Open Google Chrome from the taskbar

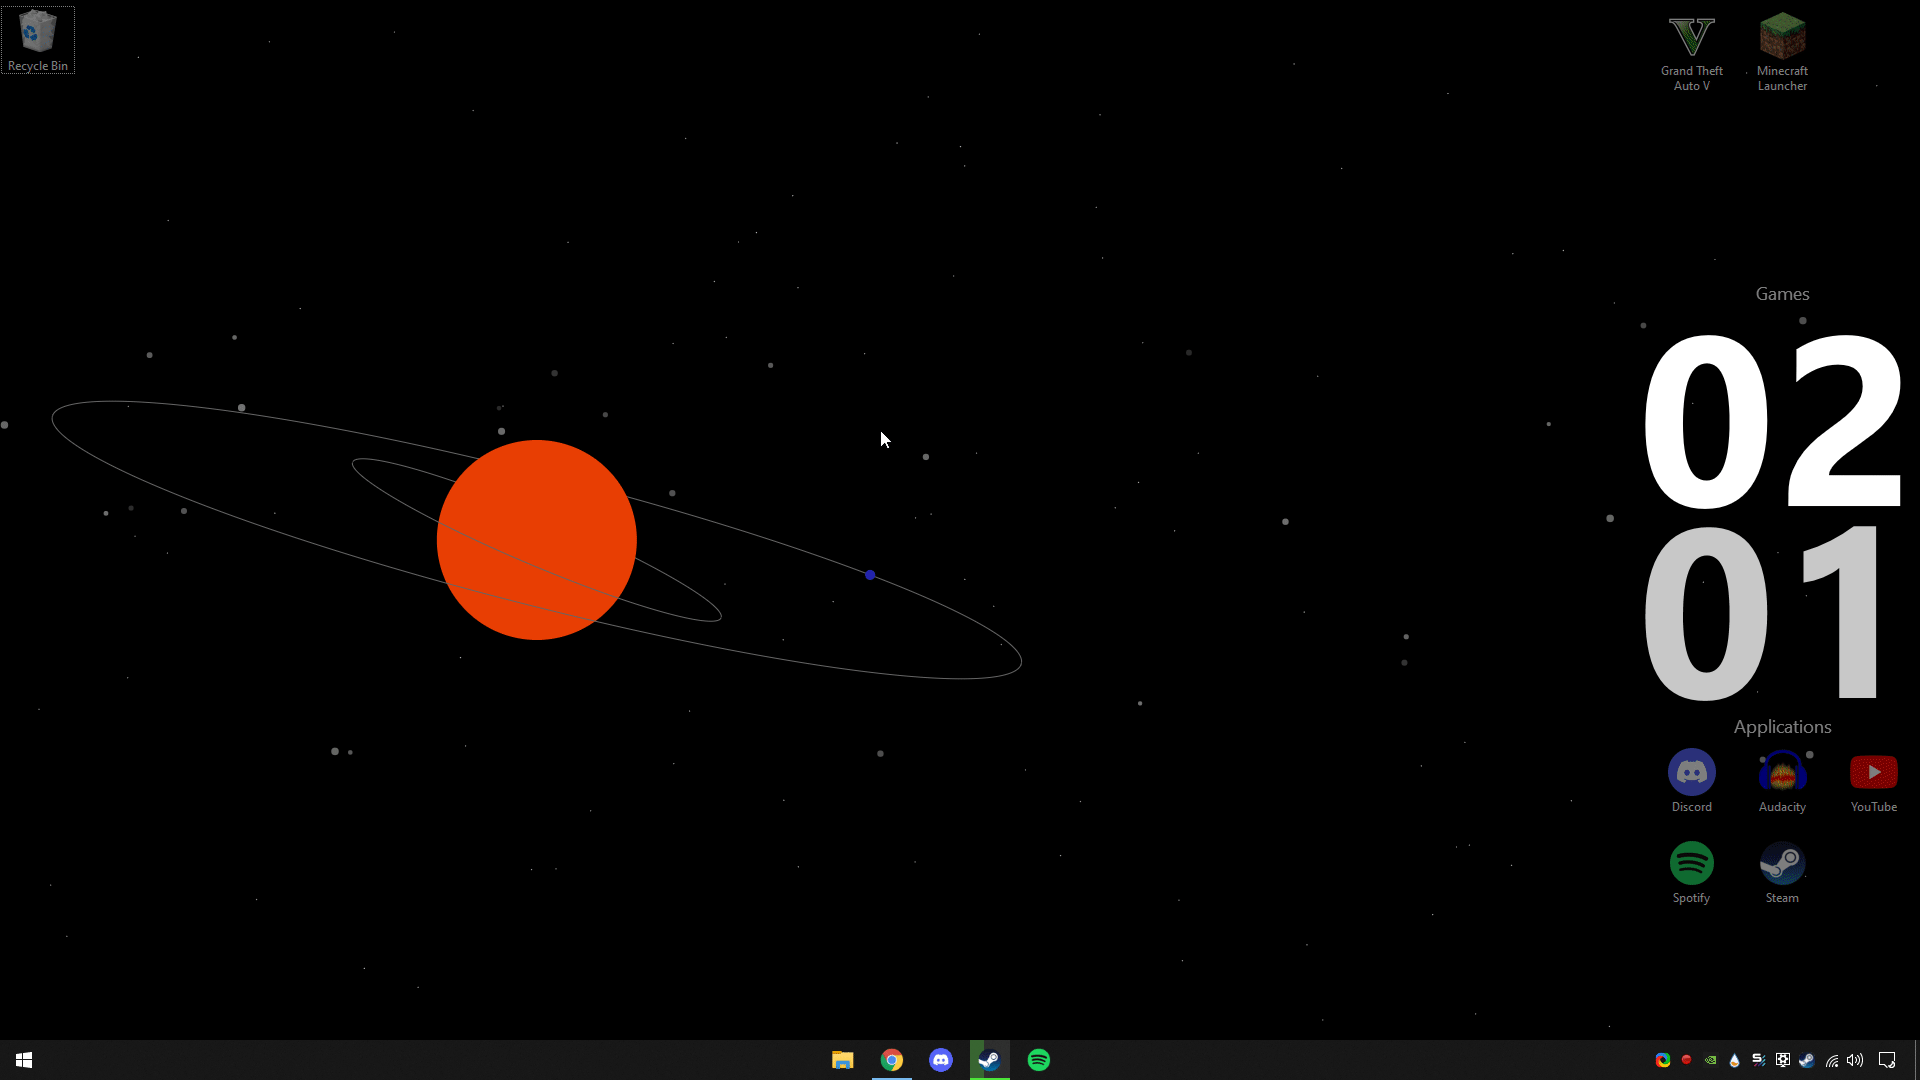[892, 1059]
